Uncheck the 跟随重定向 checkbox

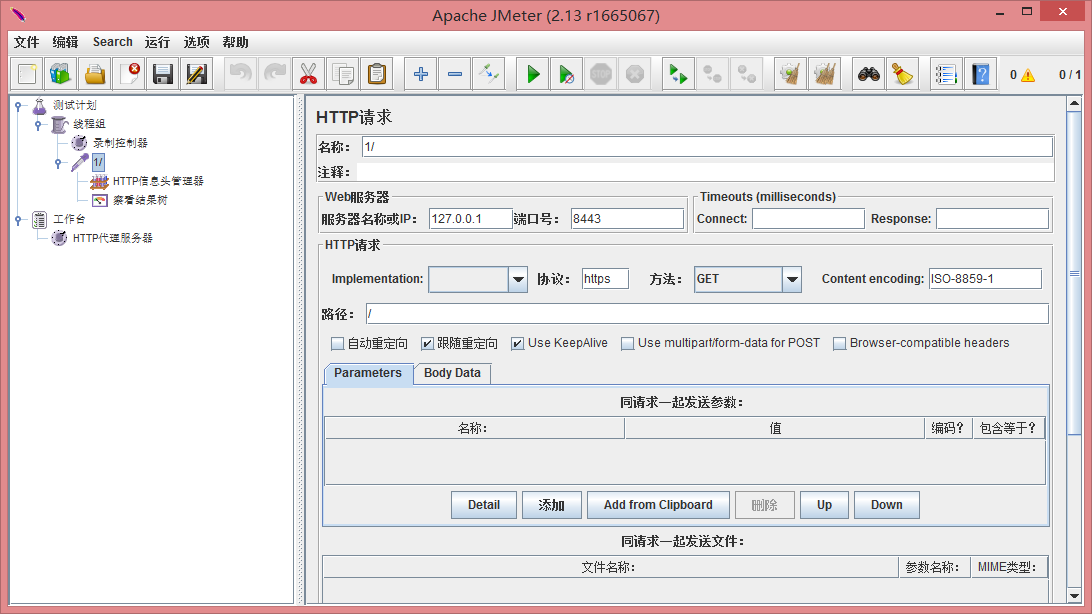pyautogui.click(x=428, y=343)
